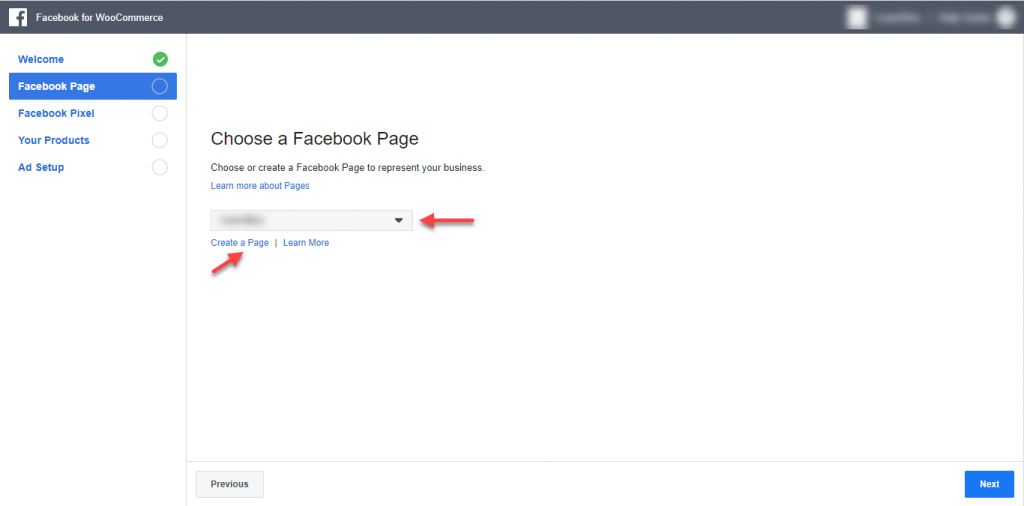1024x506 pixels.
Task: Select the Facebook Page step
Action: 93,86
